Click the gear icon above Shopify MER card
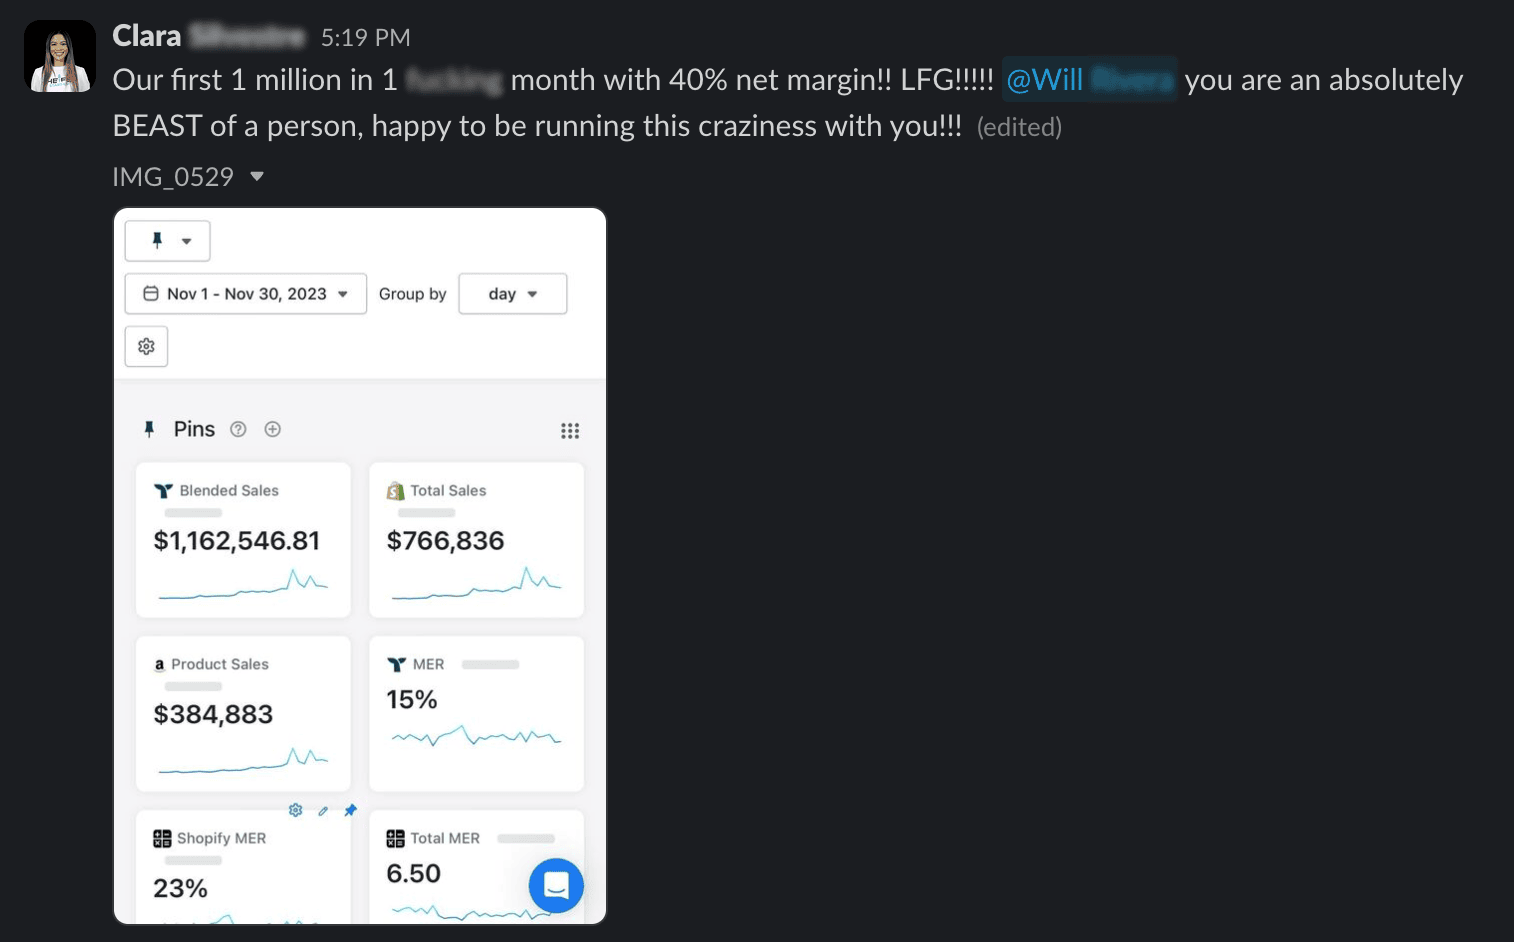 pos(296,810)
